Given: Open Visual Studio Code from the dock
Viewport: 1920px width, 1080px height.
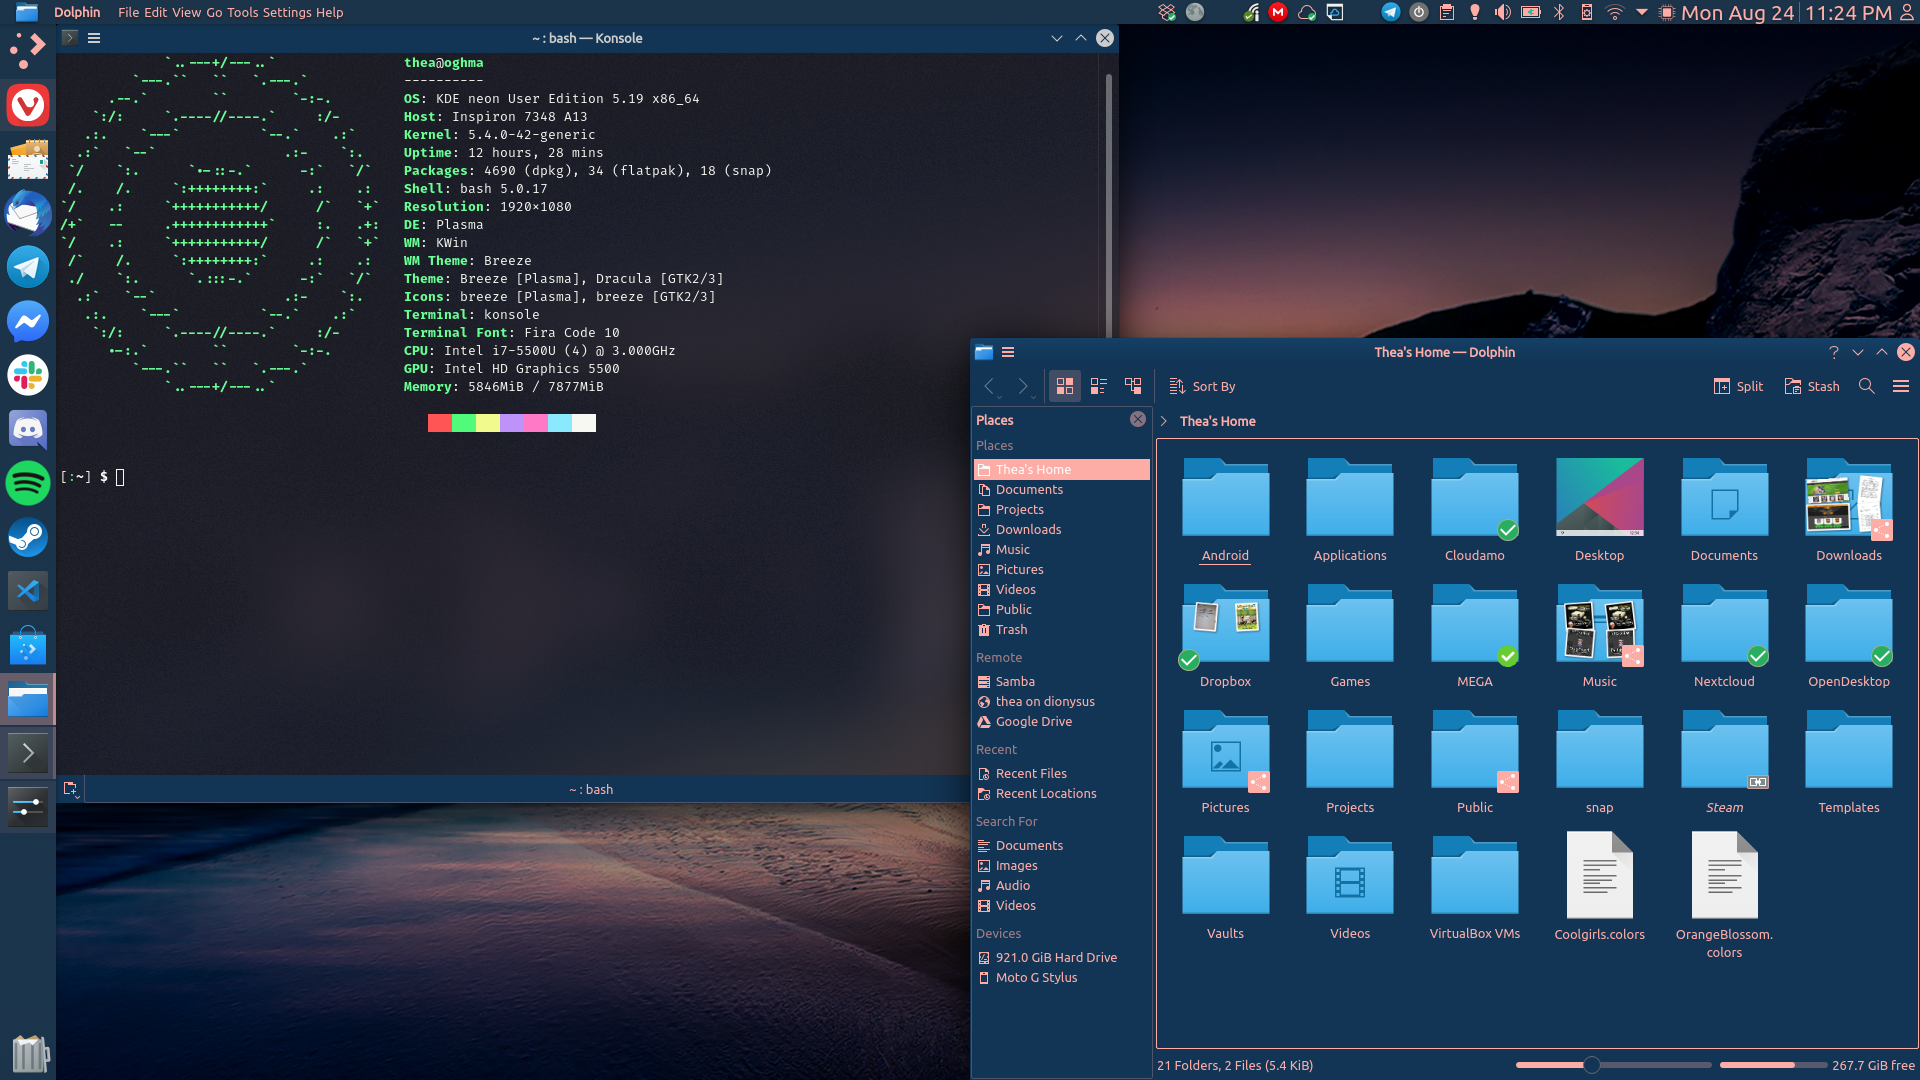Looking at the screenshot, I should 28,591.
